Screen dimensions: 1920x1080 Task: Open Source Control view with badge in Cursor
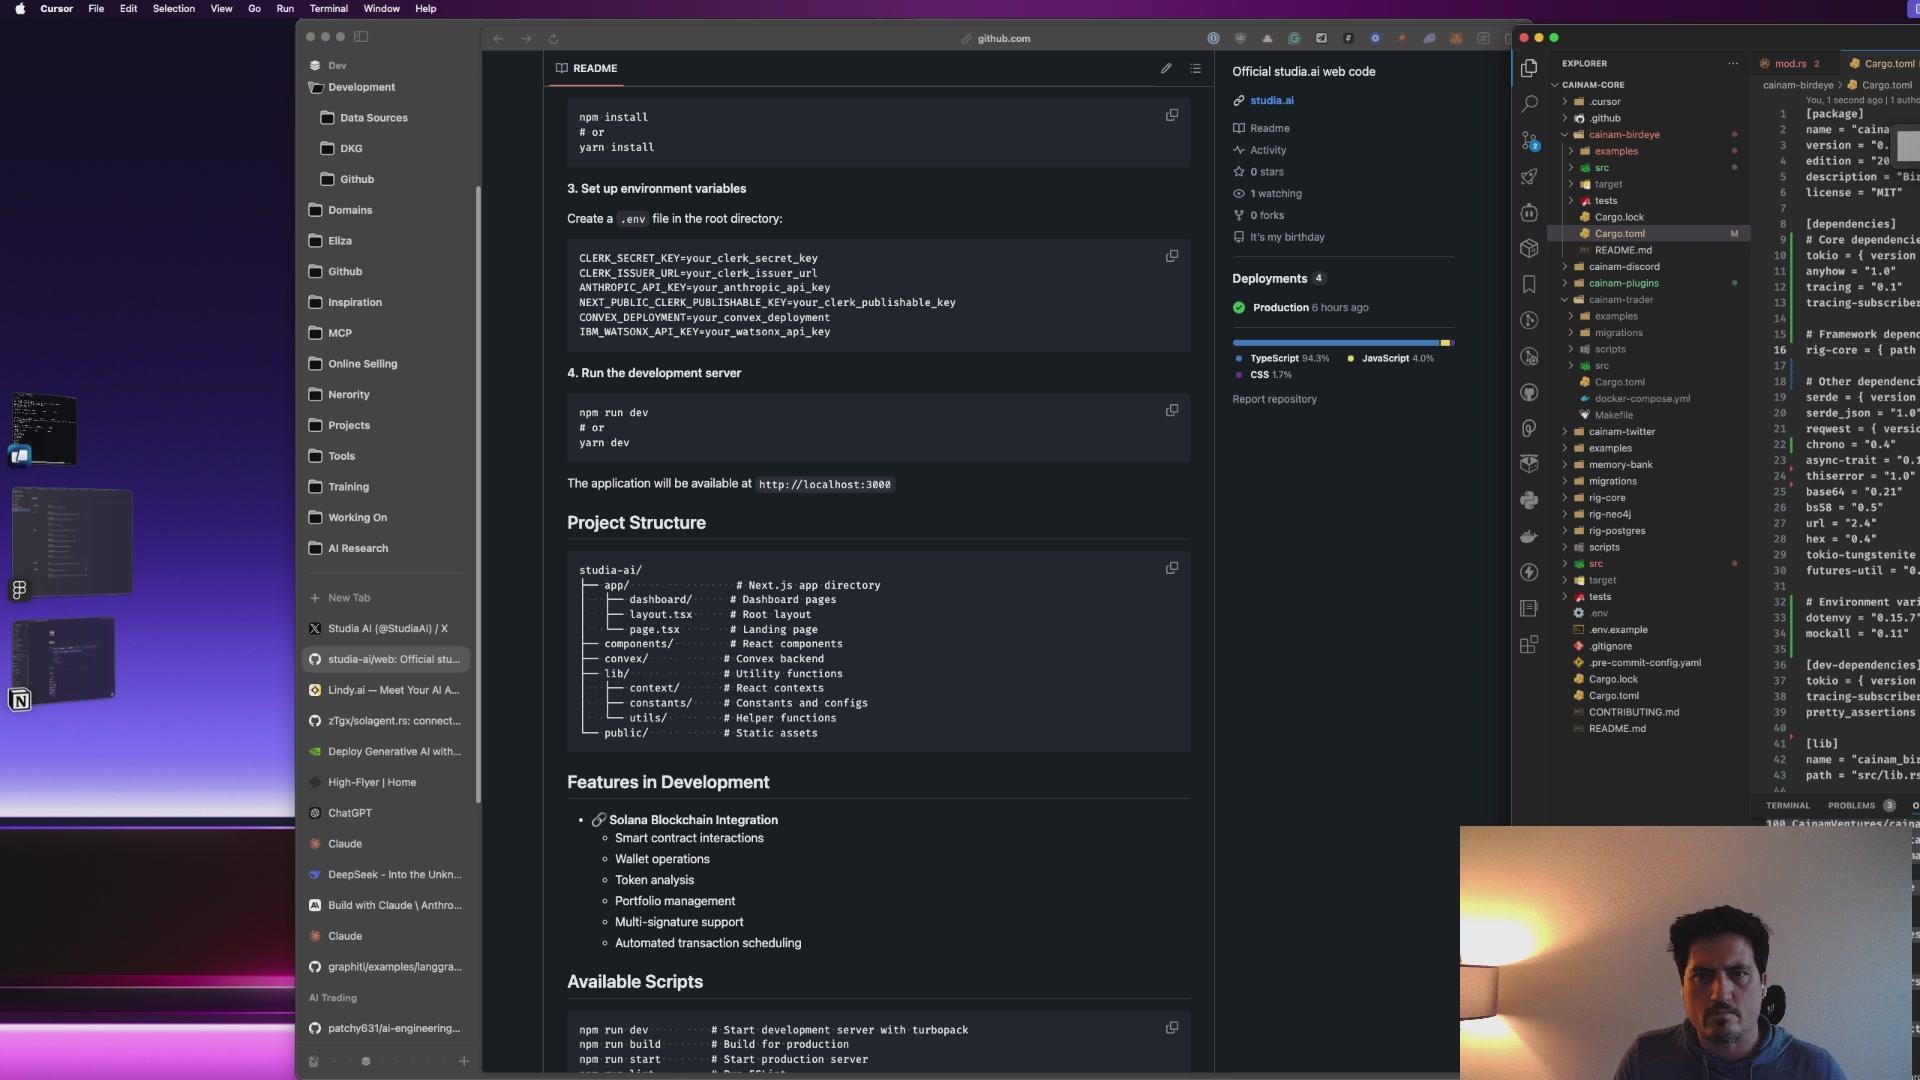coord(1529,141)
